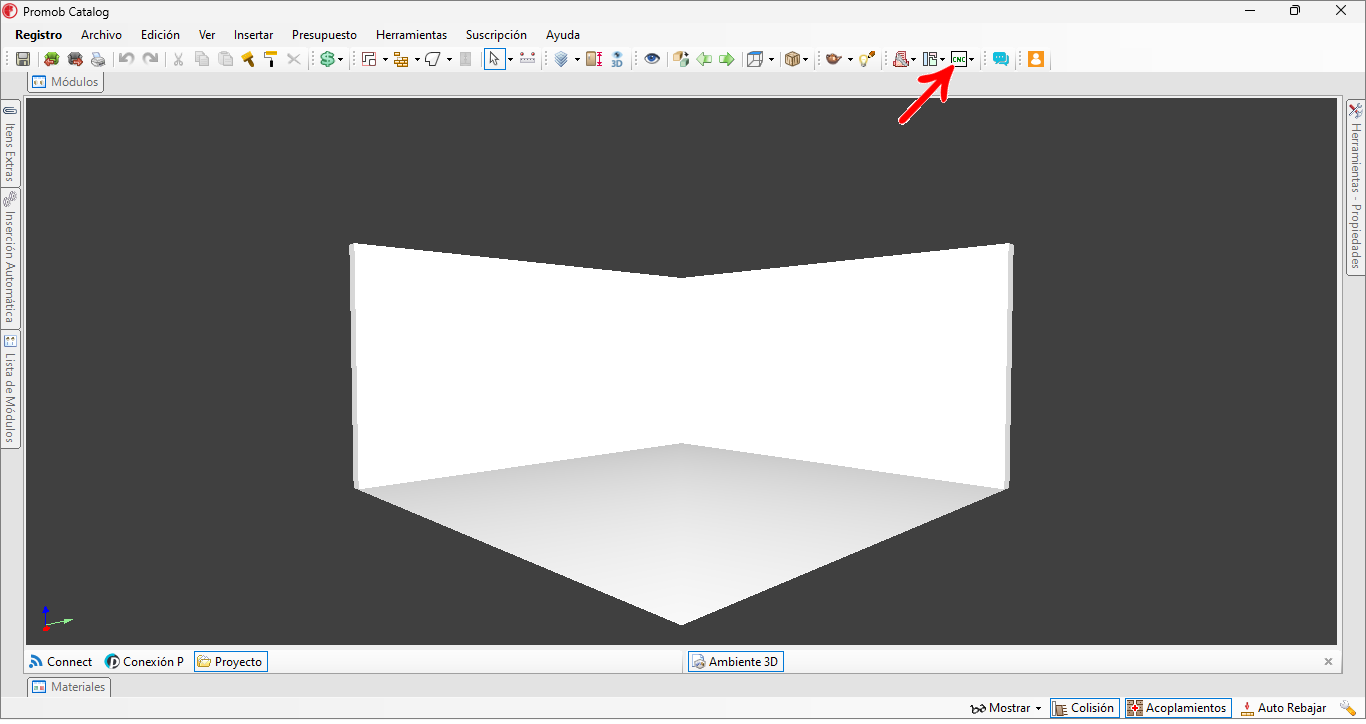Open the Módulos panel tab
This screenshot has width=1366, height=724.
65,82
